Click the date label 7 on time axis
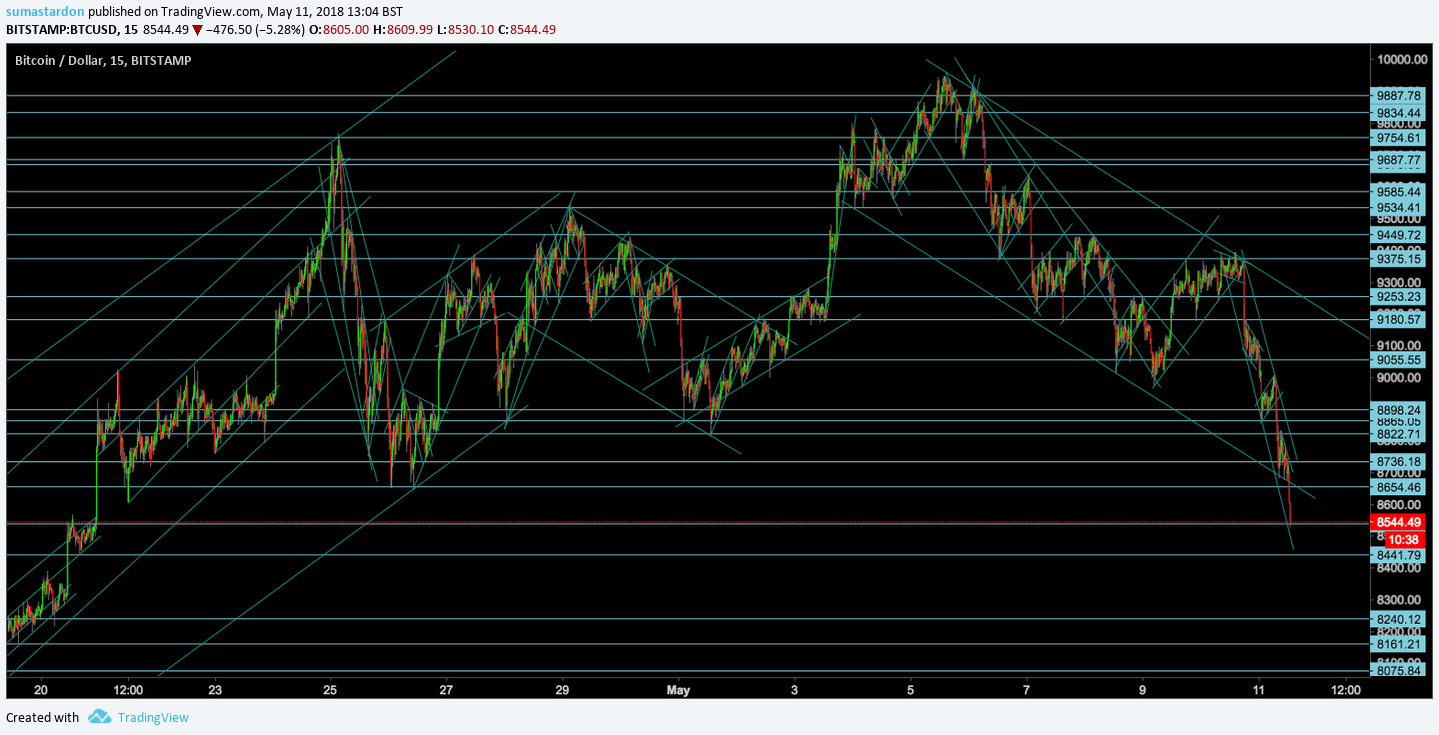Screen dimensions: 1439x735 click(x=1026, y=690)
